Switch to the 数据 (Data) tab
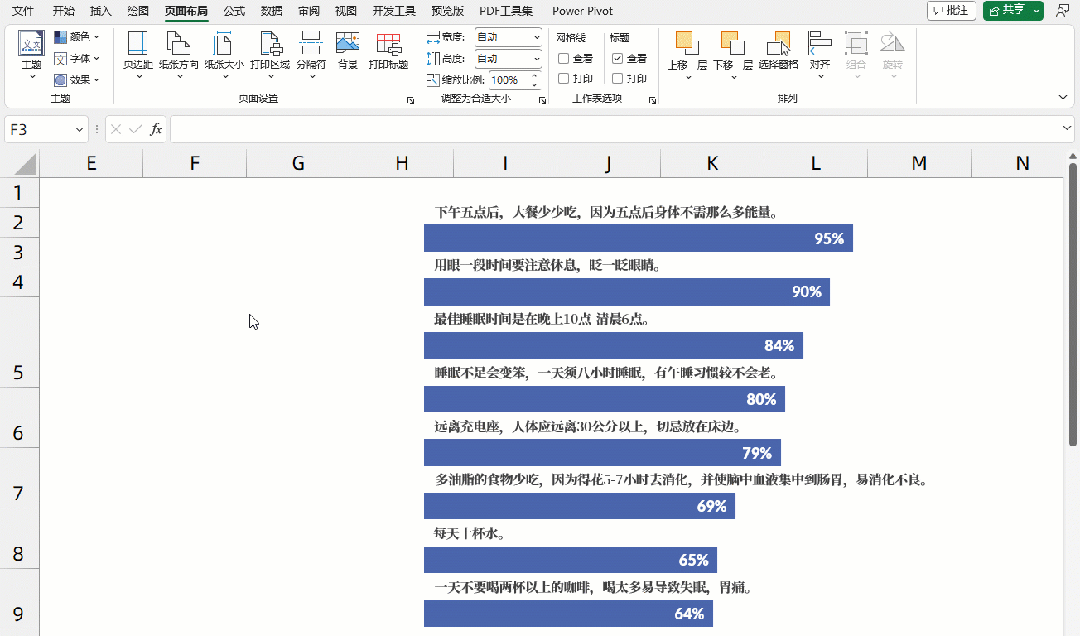The width and height of the screenshot is (1080, 636). pyautogui.click(x=271, y=11)
